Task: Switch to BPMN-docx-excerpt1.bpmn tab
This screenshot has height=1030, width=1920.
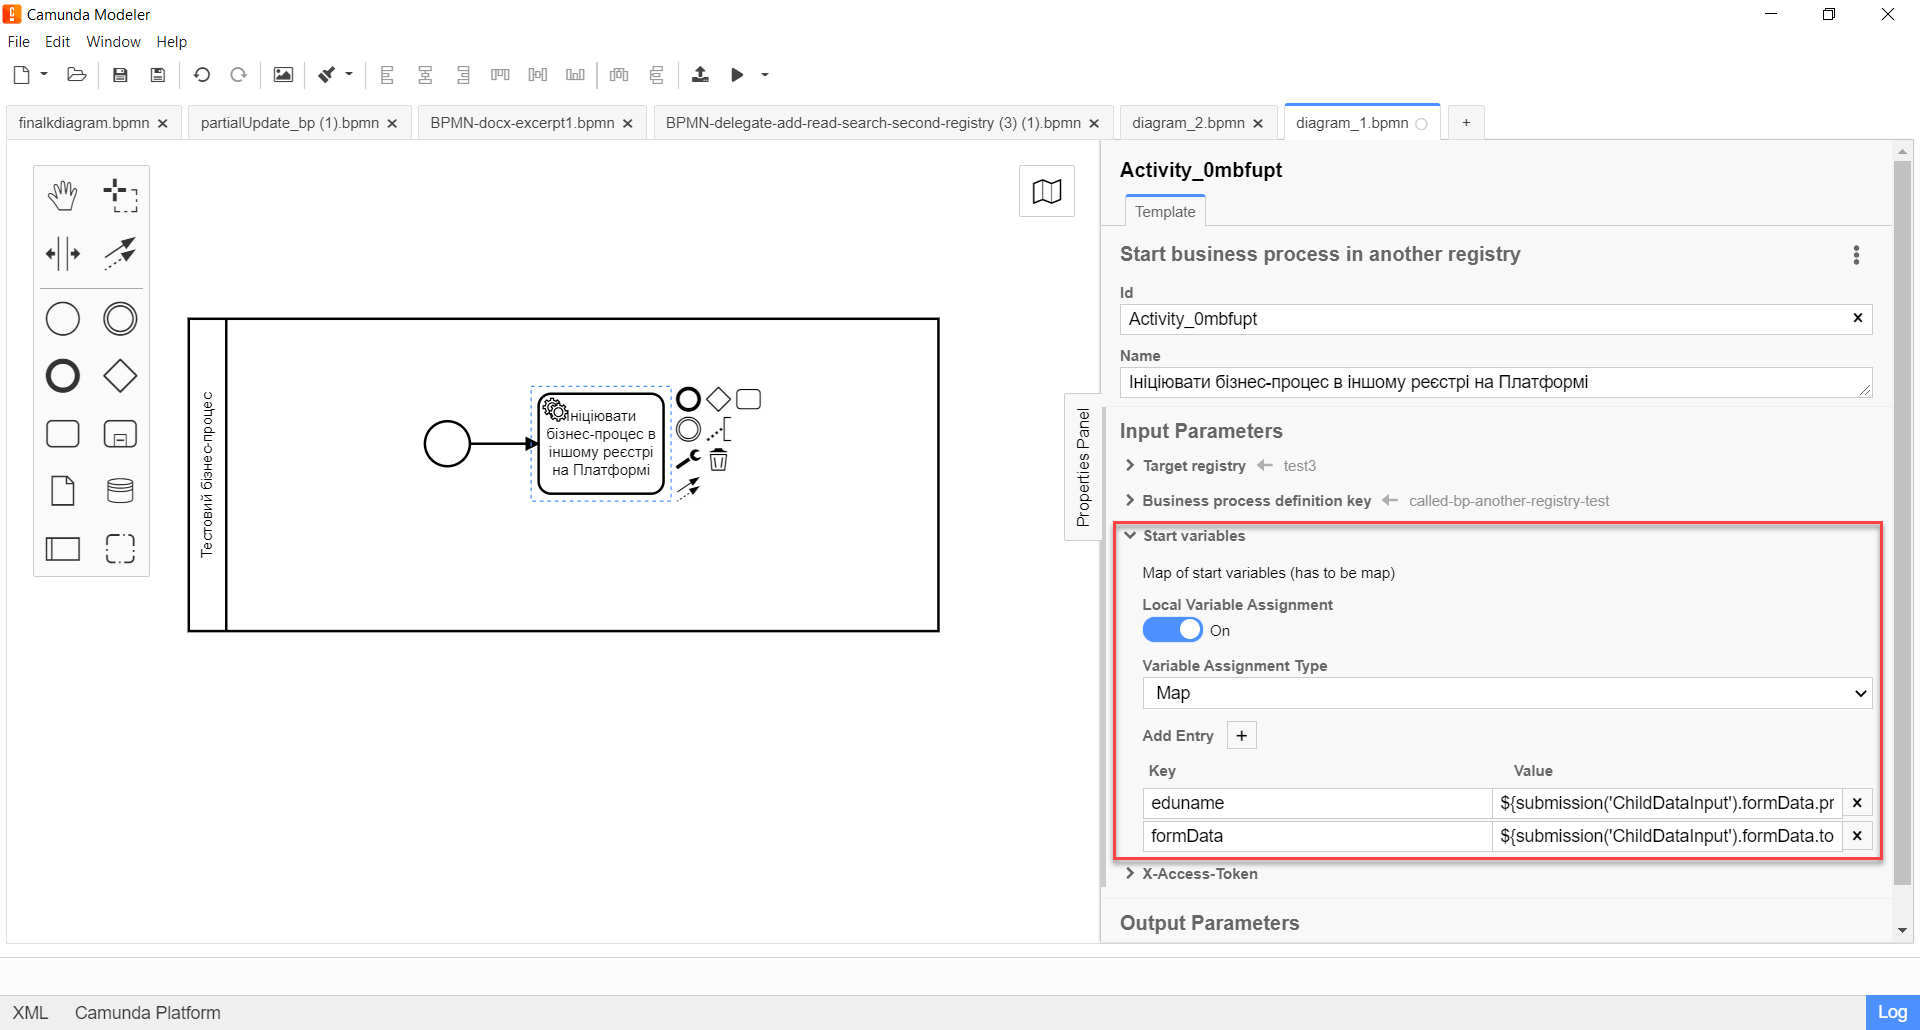Action: pyautogui.click(x=522, y=123)
